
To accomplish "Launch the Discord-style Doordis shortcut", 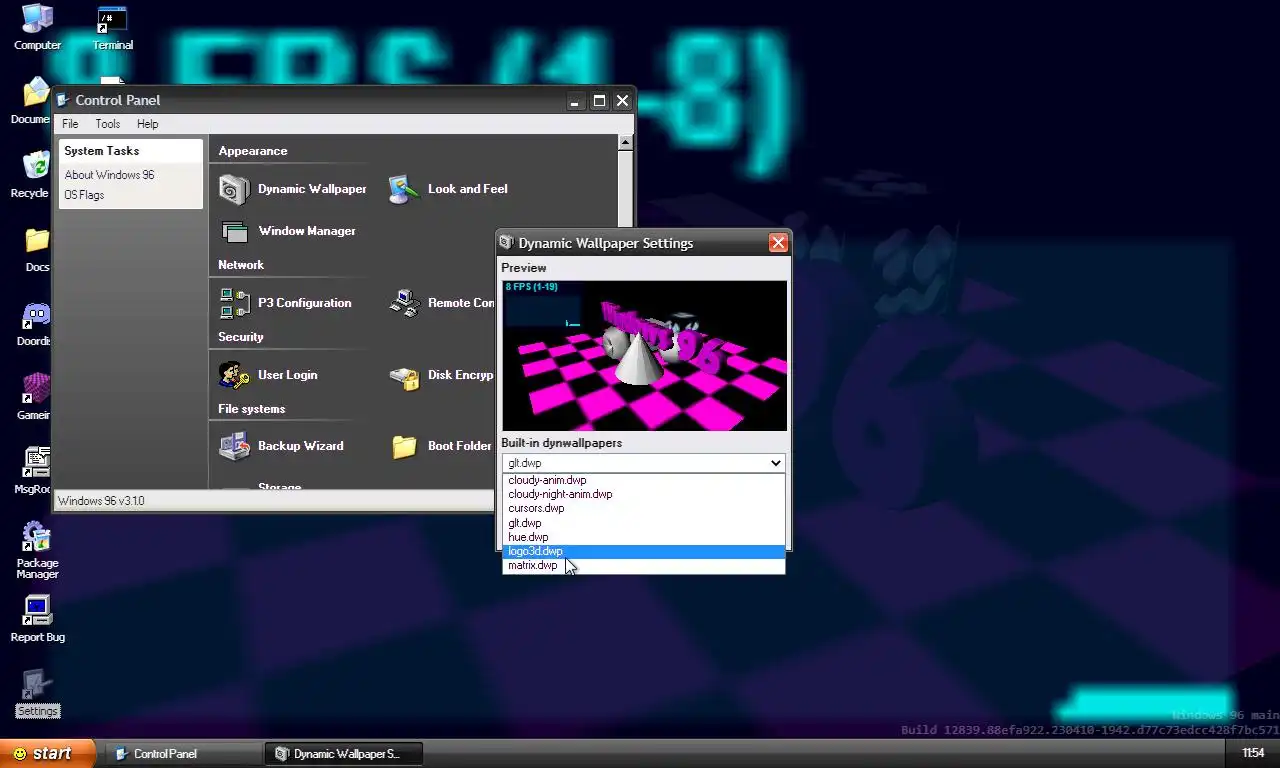I will pyautogui.click(x=34, y=323).
